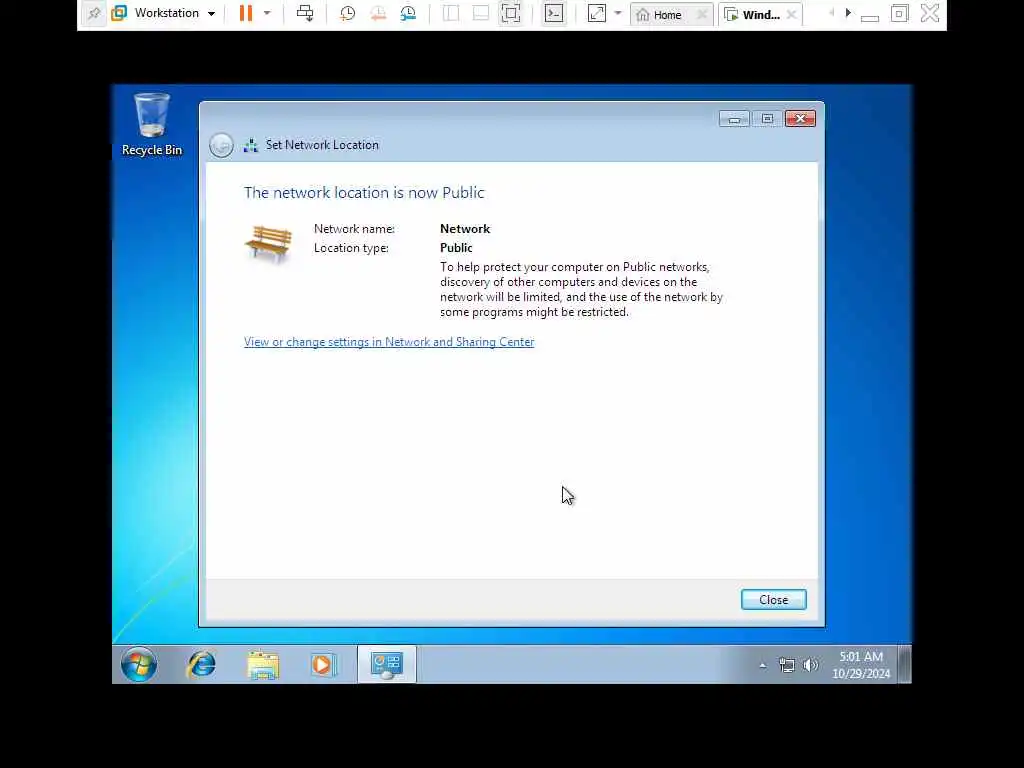Open Recycle Bin on the desktop
The image size is (1024, 768).
coord(152,124)
